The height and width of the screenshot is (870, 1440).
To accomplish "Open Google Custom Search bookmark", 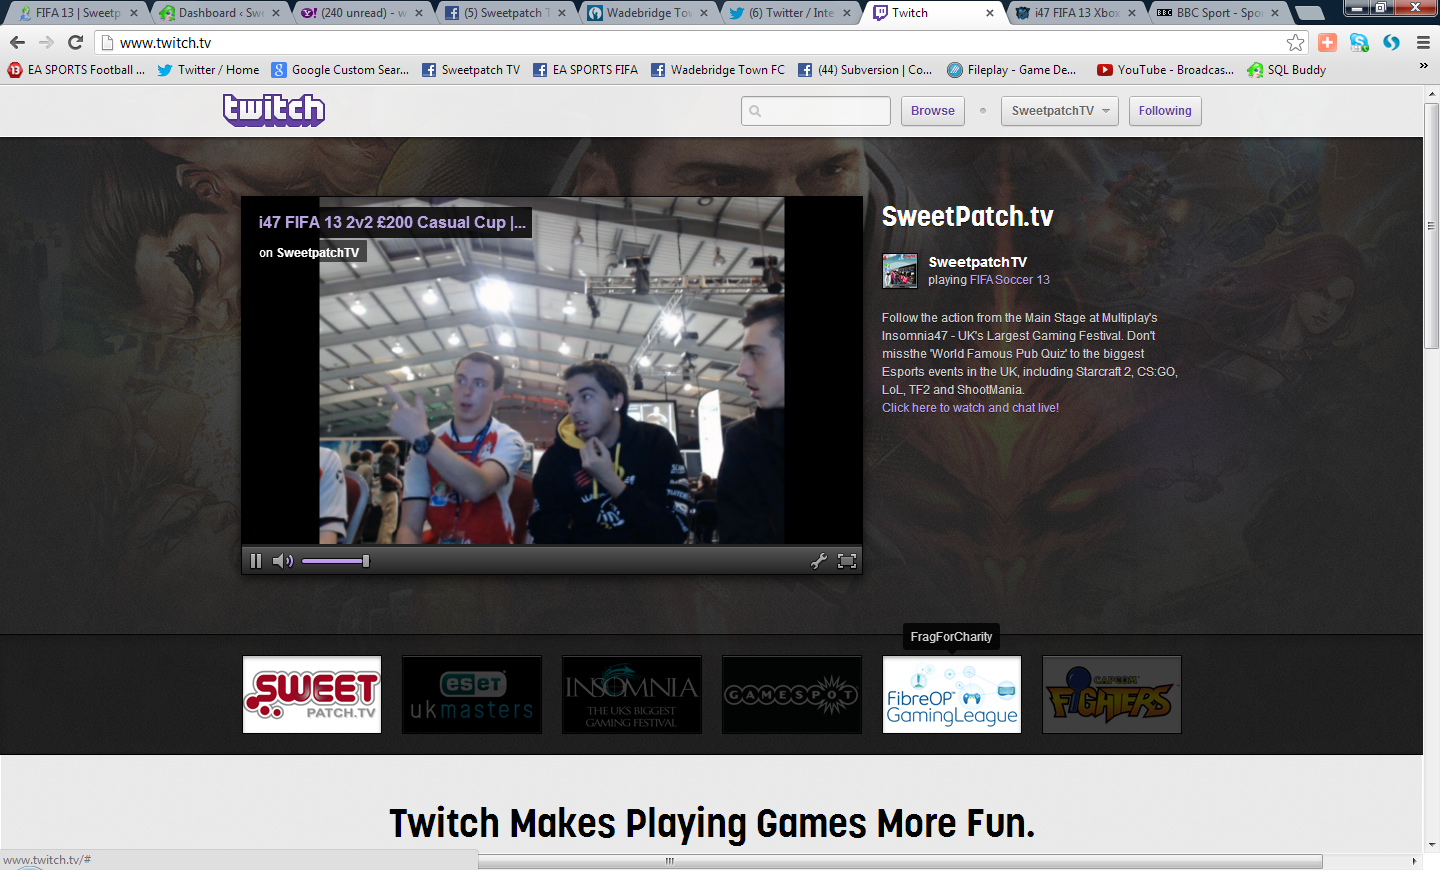I will click(340, 70).
